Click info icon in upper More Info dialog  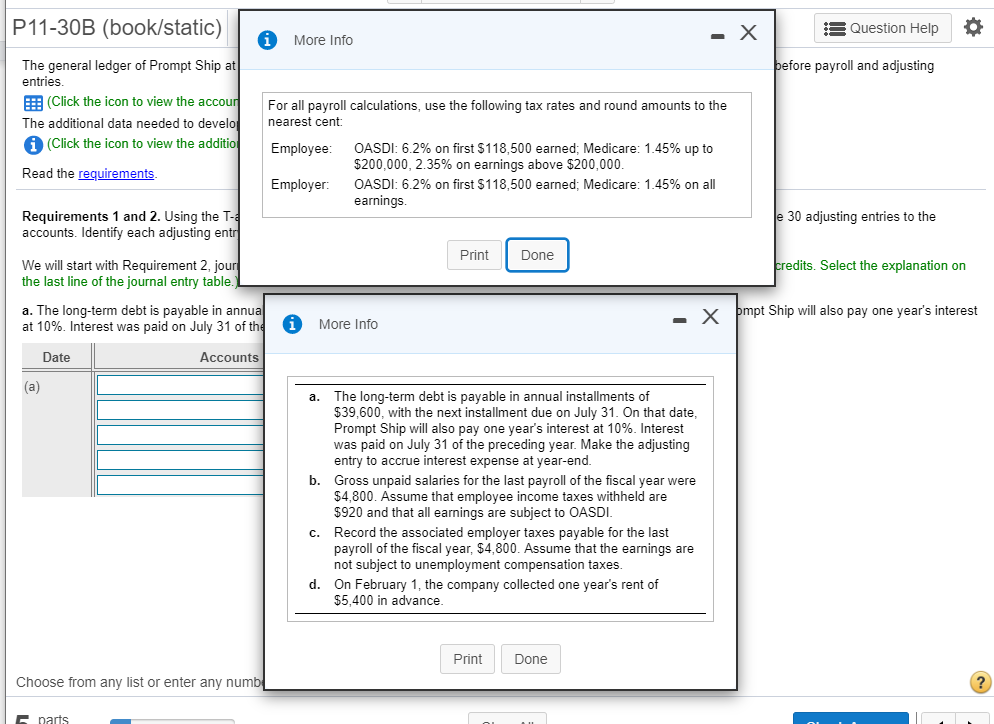click(267, 40)
